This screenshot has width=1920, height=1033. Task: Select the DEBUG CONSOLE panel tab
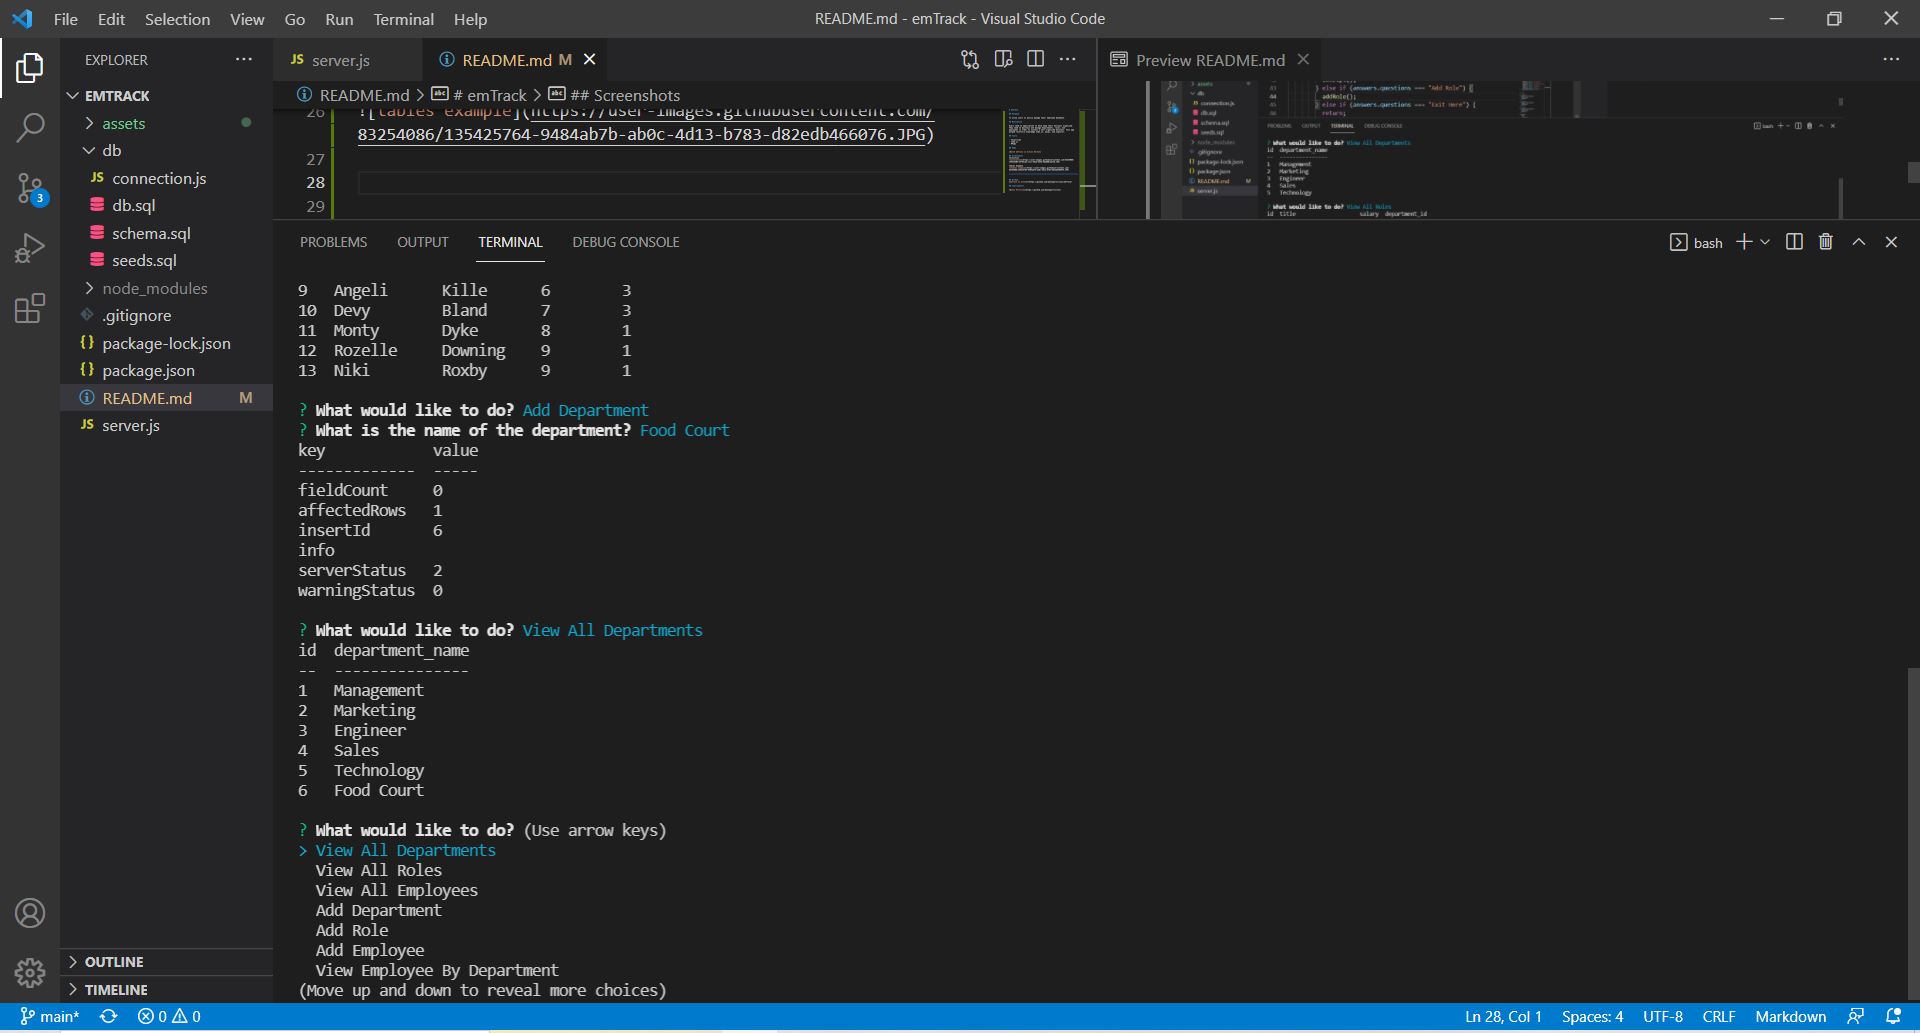coord(625,241)
